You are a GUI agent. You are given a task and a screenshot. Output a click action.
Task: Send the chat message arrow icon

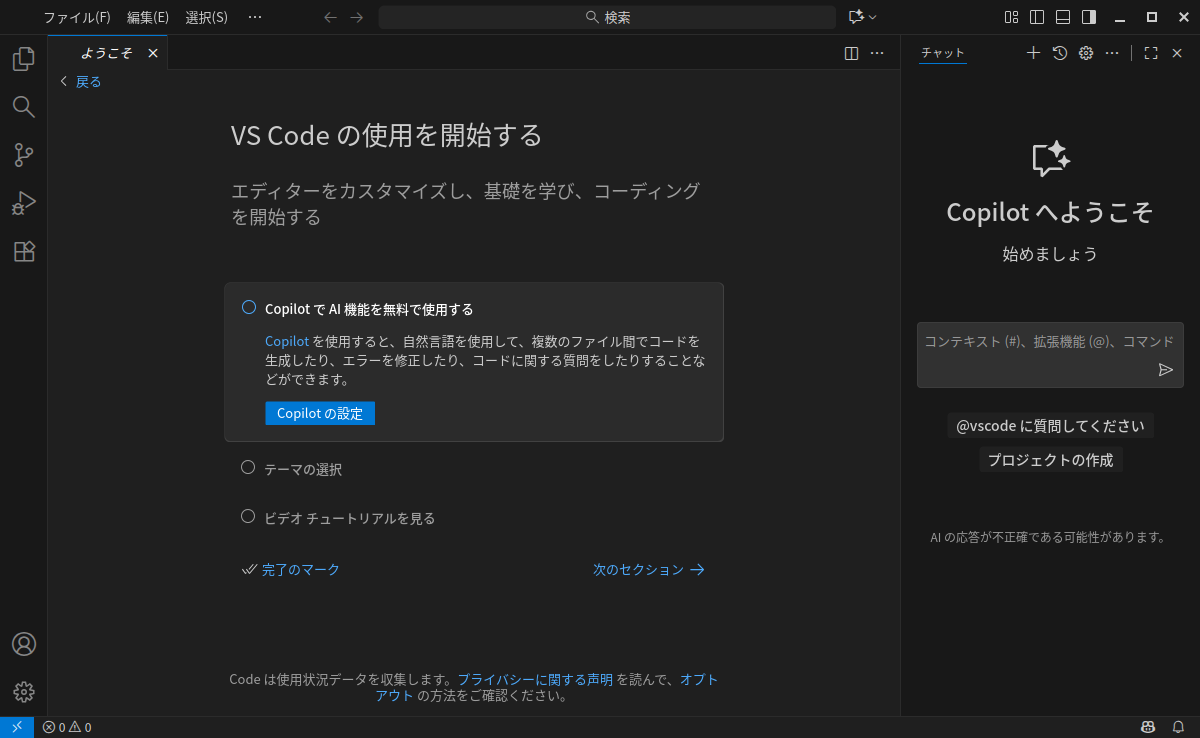[1165, 370]
